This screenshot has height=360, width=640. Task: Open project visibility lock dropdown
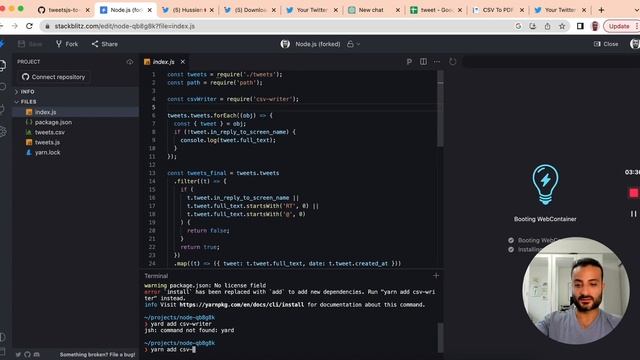353,44
